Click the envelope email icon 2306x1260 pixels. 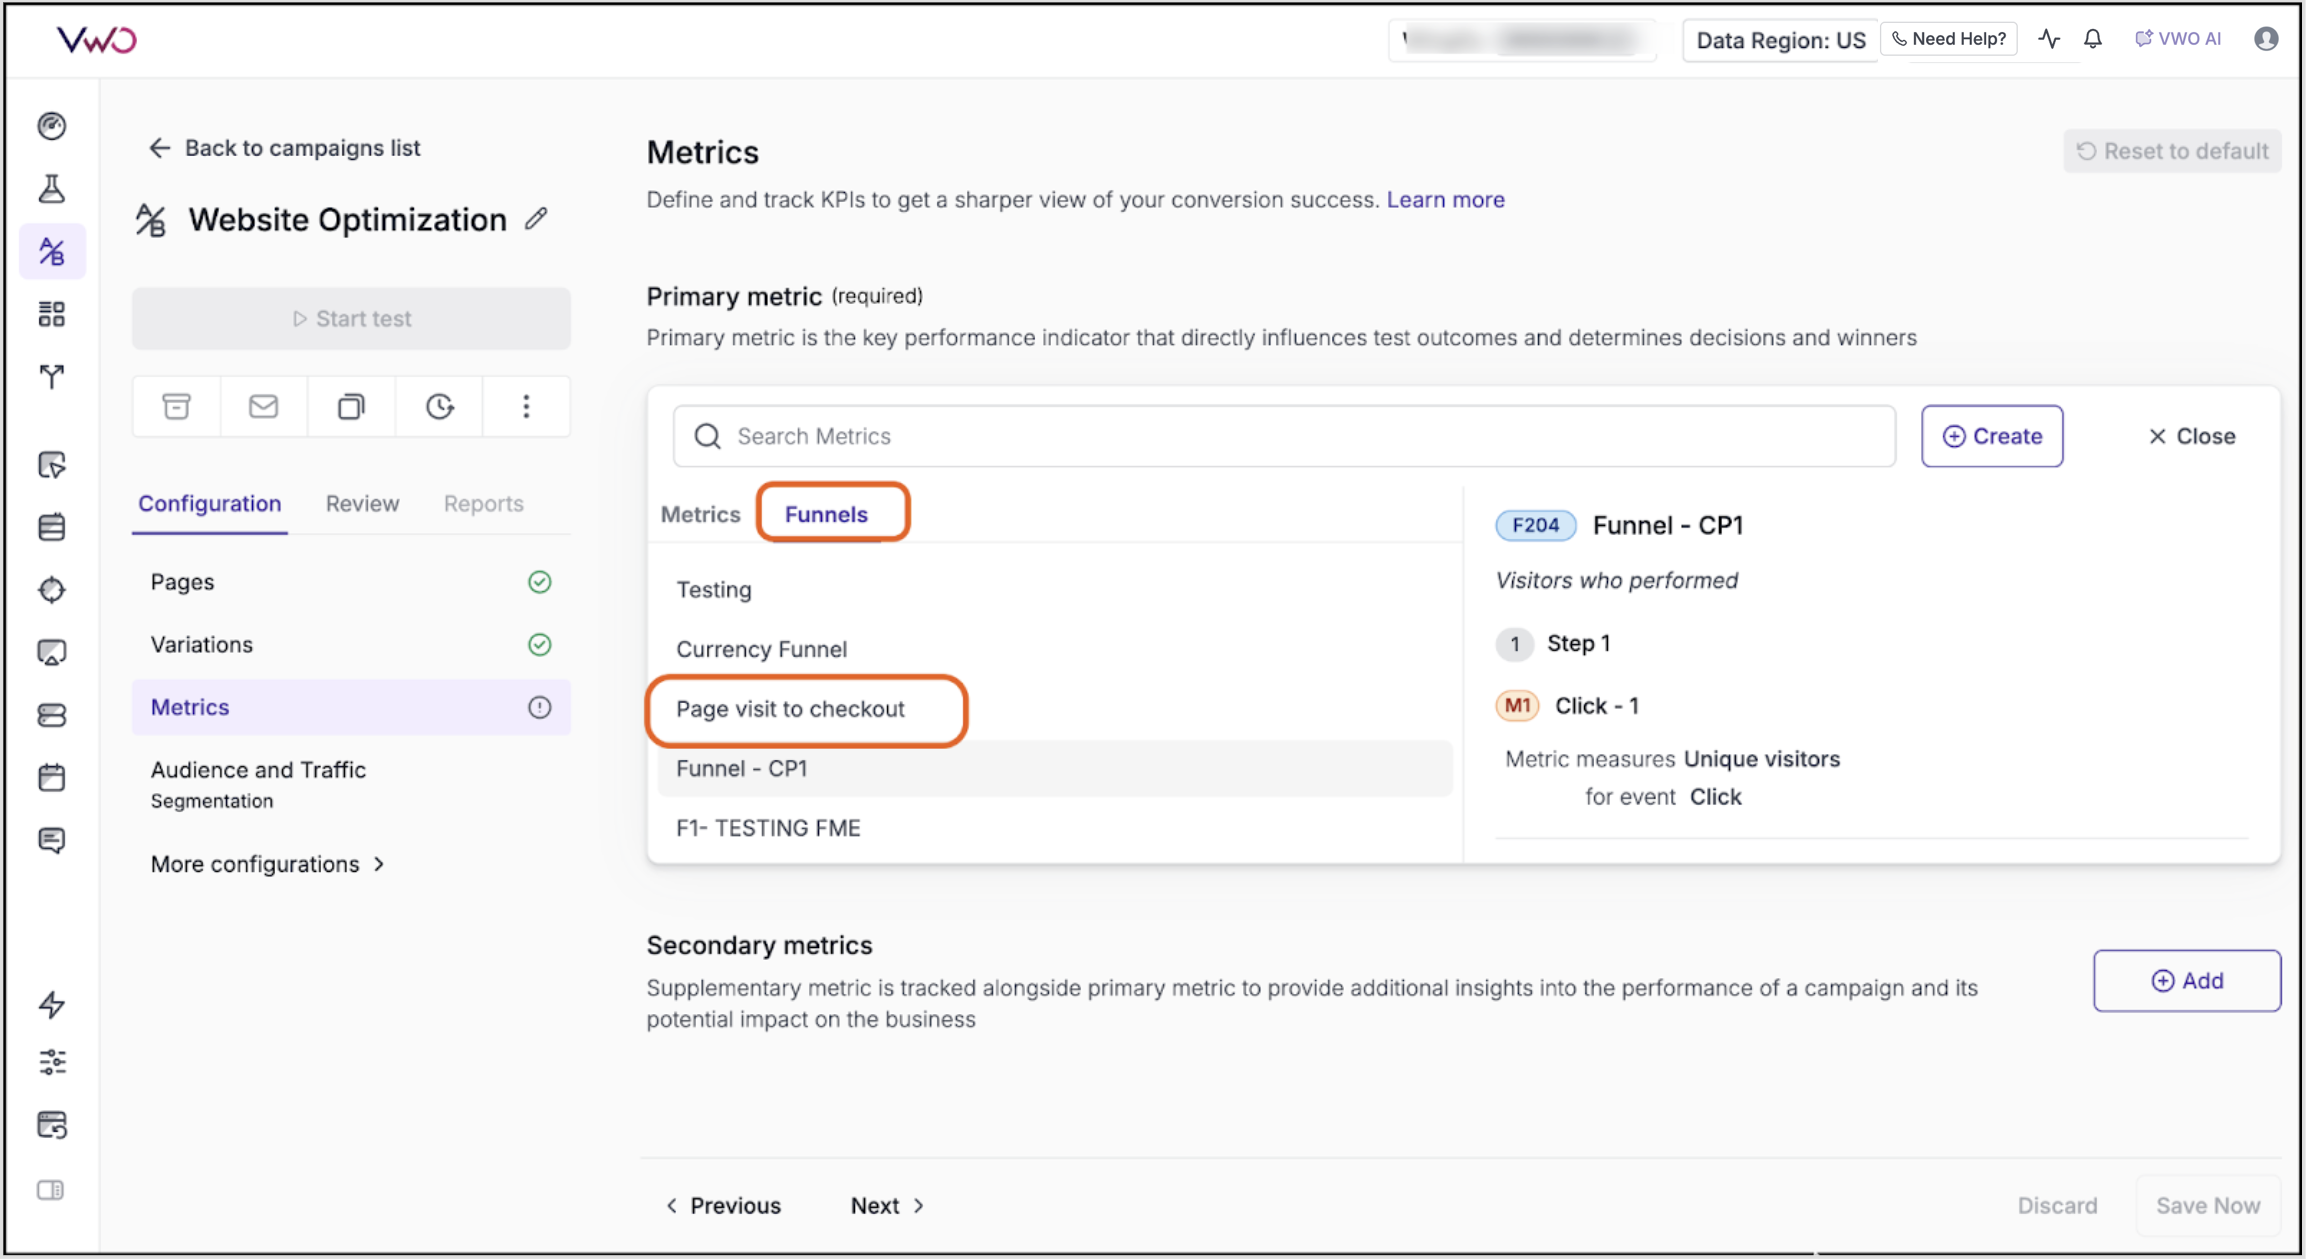[264, 406]
